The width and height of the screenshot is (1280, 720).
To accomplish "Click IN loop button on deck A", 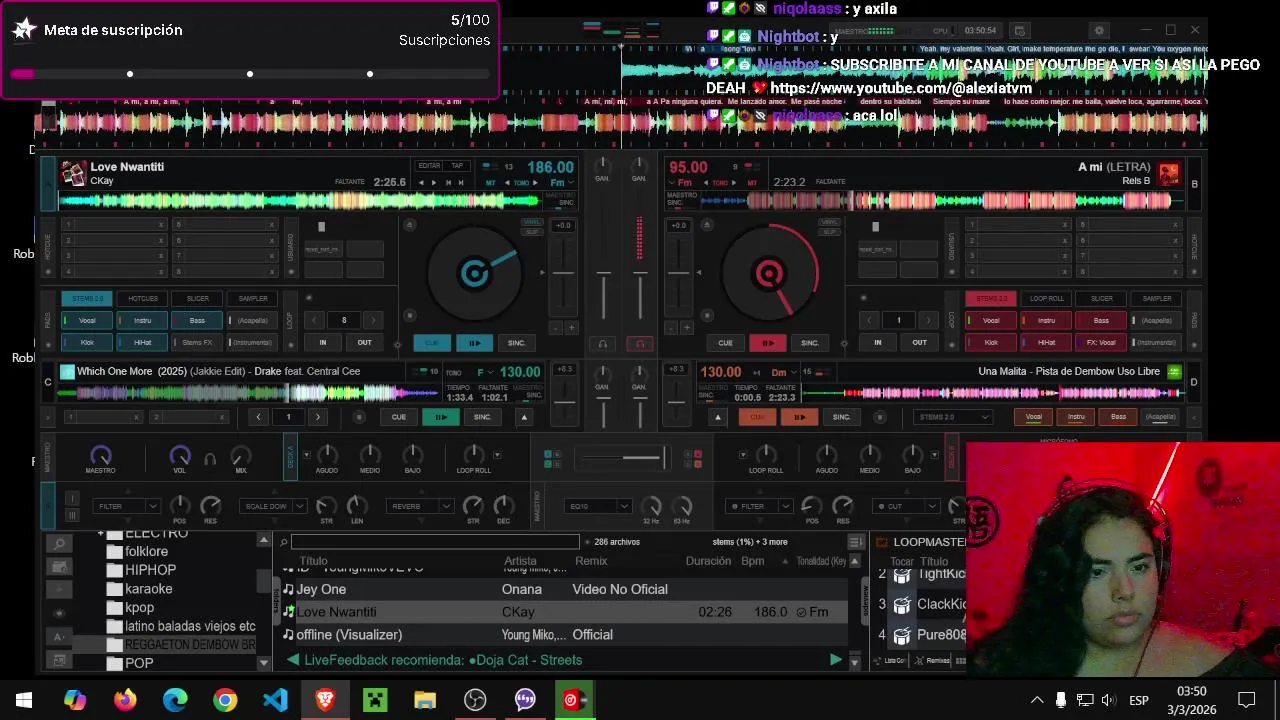I will pyautogui.click(x=322, y=342).
